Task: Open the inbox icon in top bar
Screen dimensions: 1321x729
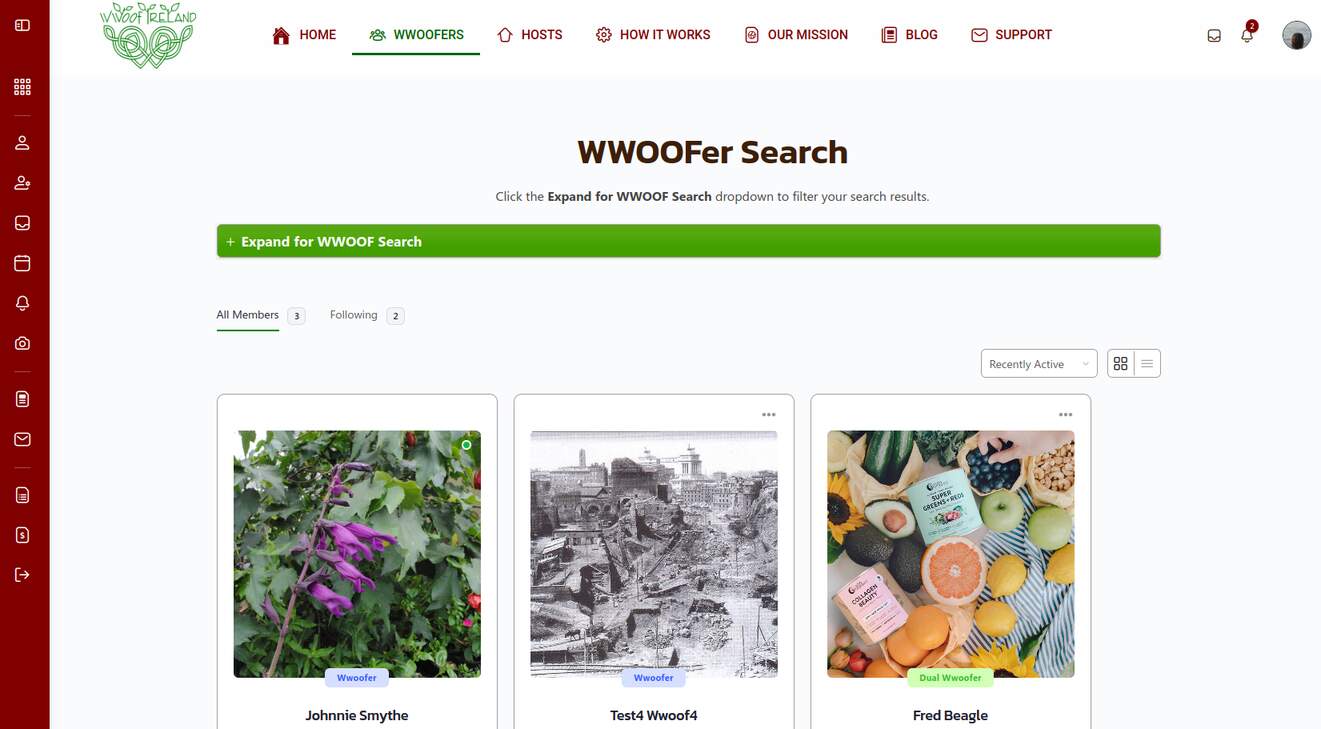Action: (1214, 35)
